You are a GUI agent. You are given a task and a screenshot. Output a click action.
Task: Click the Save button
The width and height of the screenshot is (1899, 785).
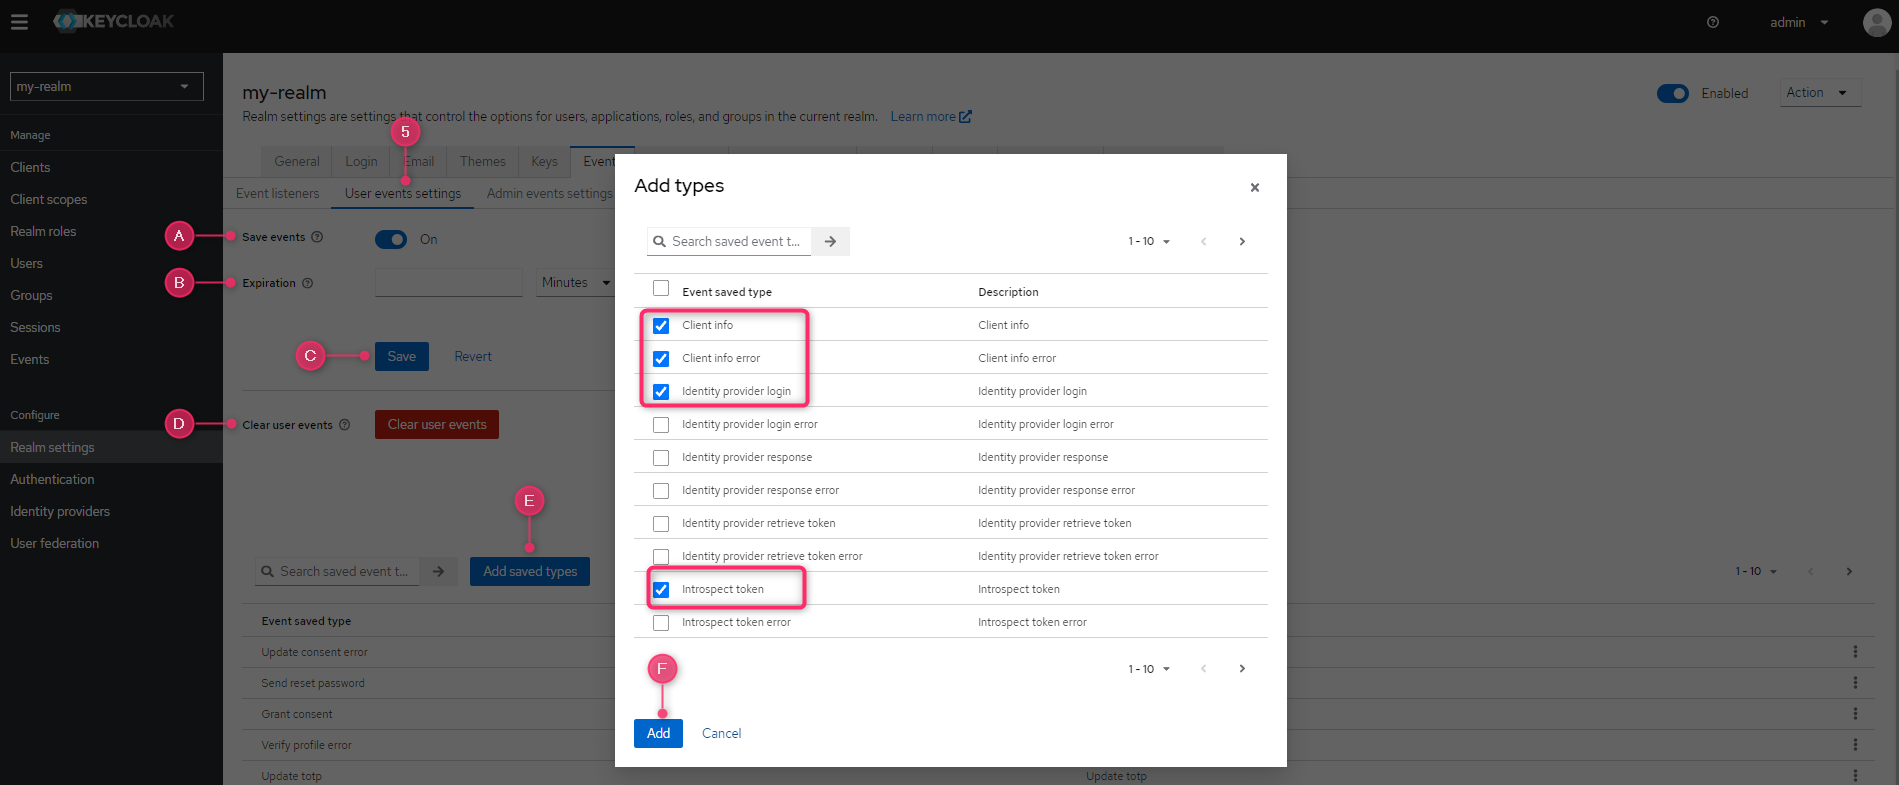(x=402, y=356)
